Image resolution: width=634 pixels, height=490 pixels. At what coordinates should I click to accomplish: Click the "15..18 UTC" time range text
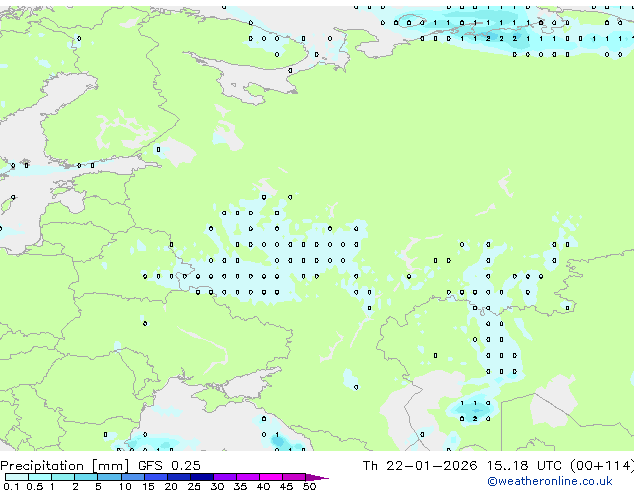pos(524,466)
